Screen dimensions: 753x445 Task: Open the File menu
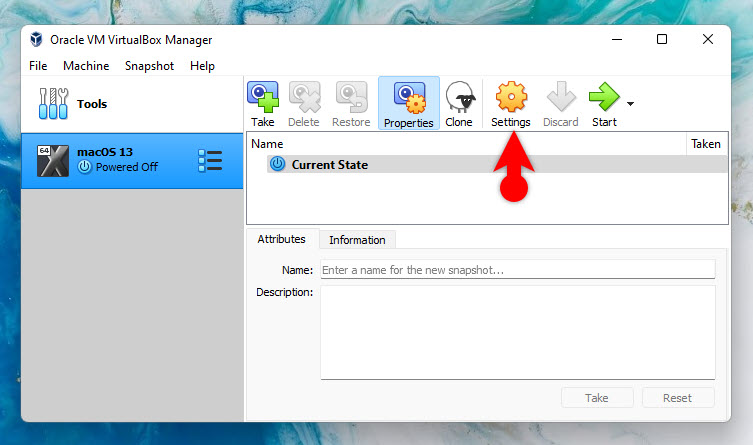tap(38, 66)
